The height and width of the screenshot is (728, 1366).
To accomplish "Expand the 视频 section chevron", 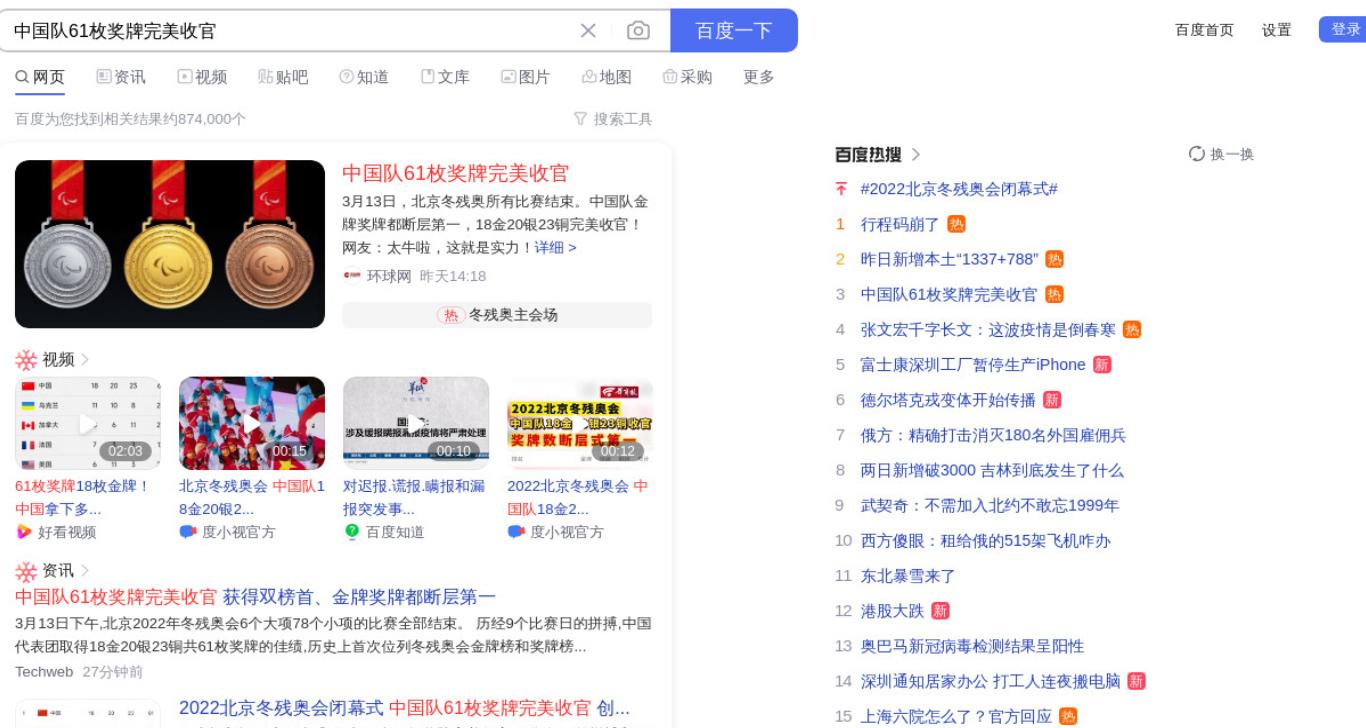I will 86,359.
